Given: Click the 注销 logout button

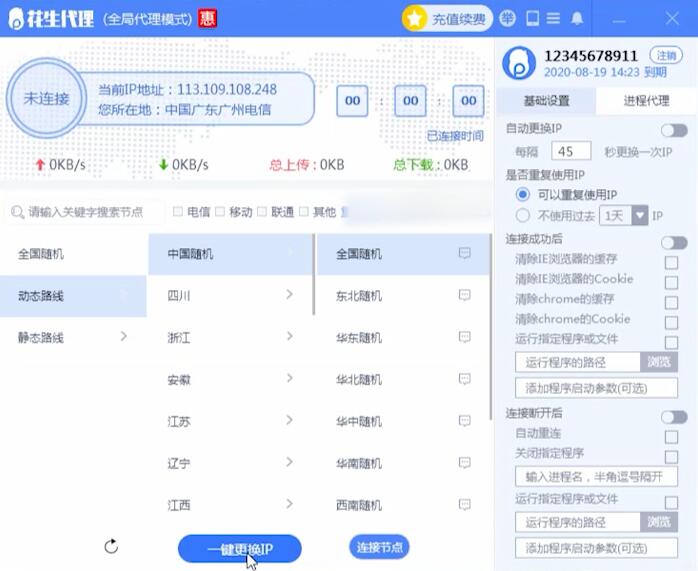Looking at the screenshot, I should 666,56.
